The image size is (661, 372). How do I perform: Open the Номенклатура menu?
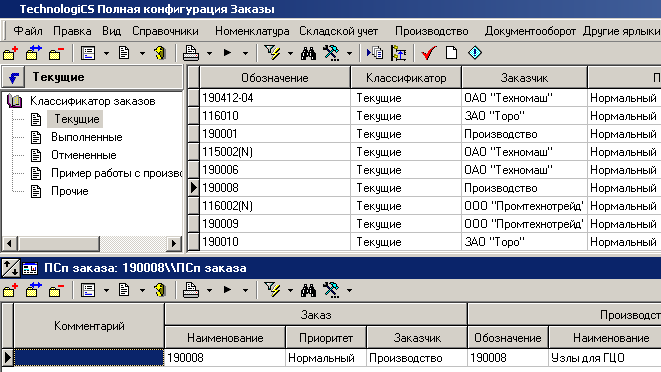click(252, 31)
